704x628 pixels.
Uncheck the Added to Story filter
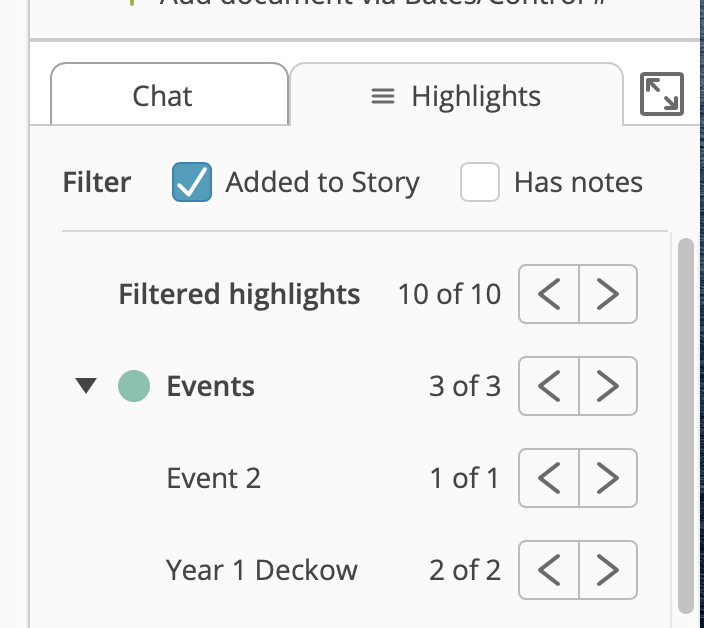pos(192,182)
